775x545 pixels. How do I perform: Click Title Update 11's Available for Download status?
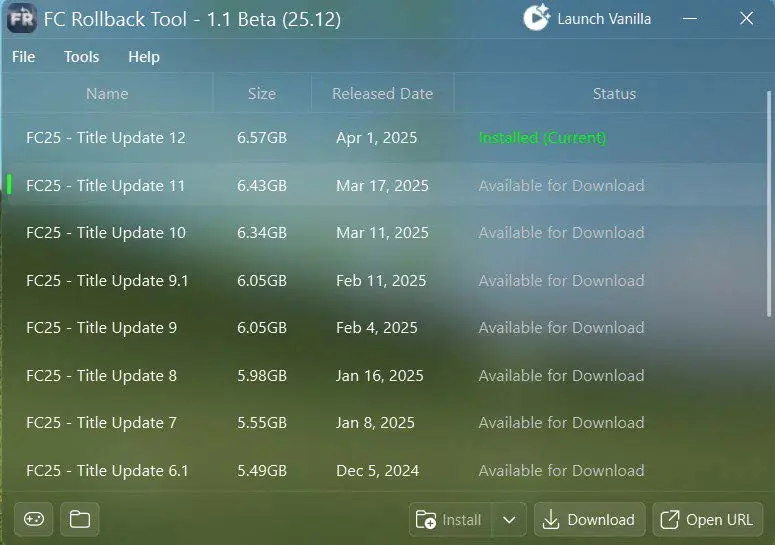(561, 185)
